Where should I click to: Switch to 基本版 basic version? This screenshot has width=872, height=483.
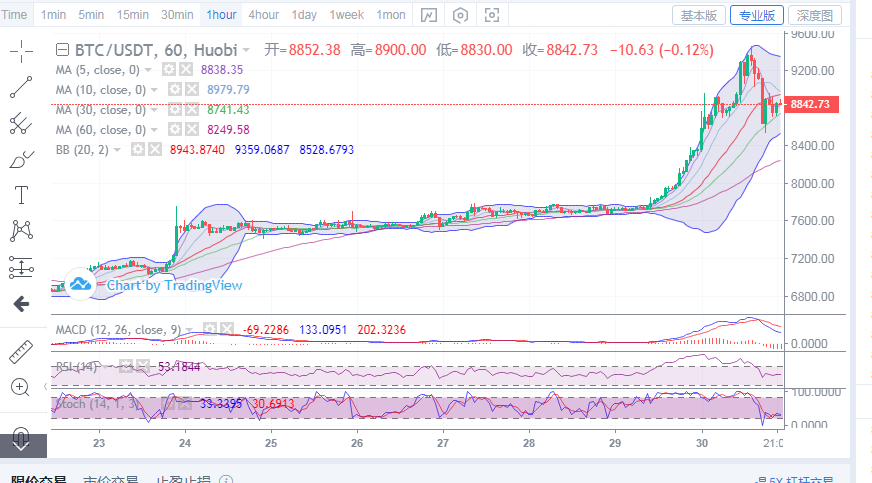(x=699, y=16)
